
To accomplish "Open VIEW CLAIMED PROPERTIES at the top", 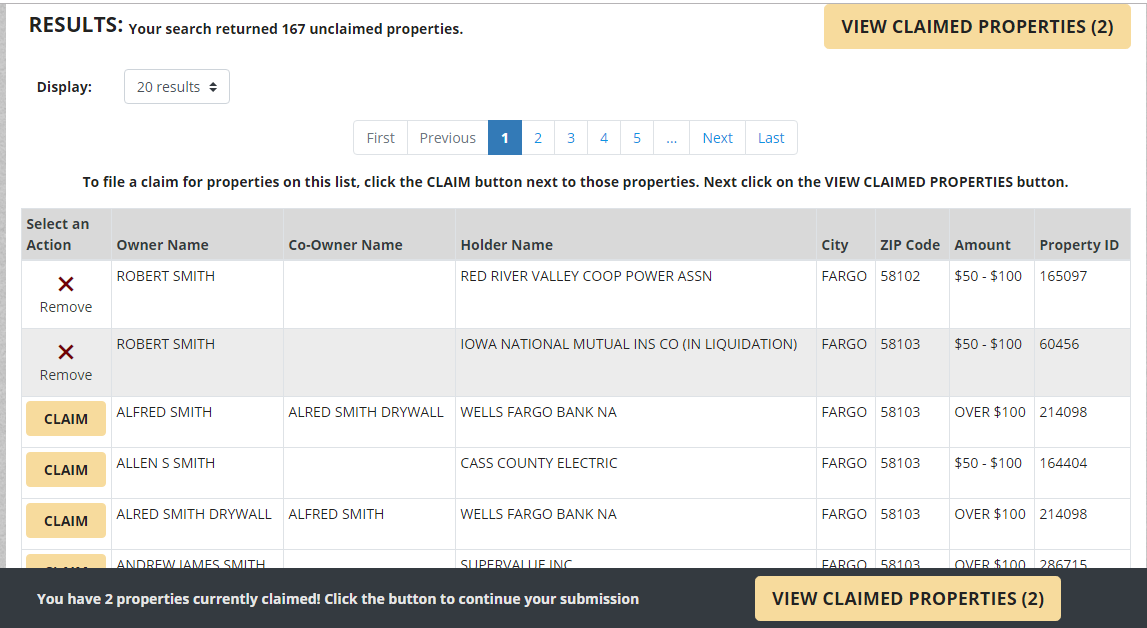I will [977, 26].
